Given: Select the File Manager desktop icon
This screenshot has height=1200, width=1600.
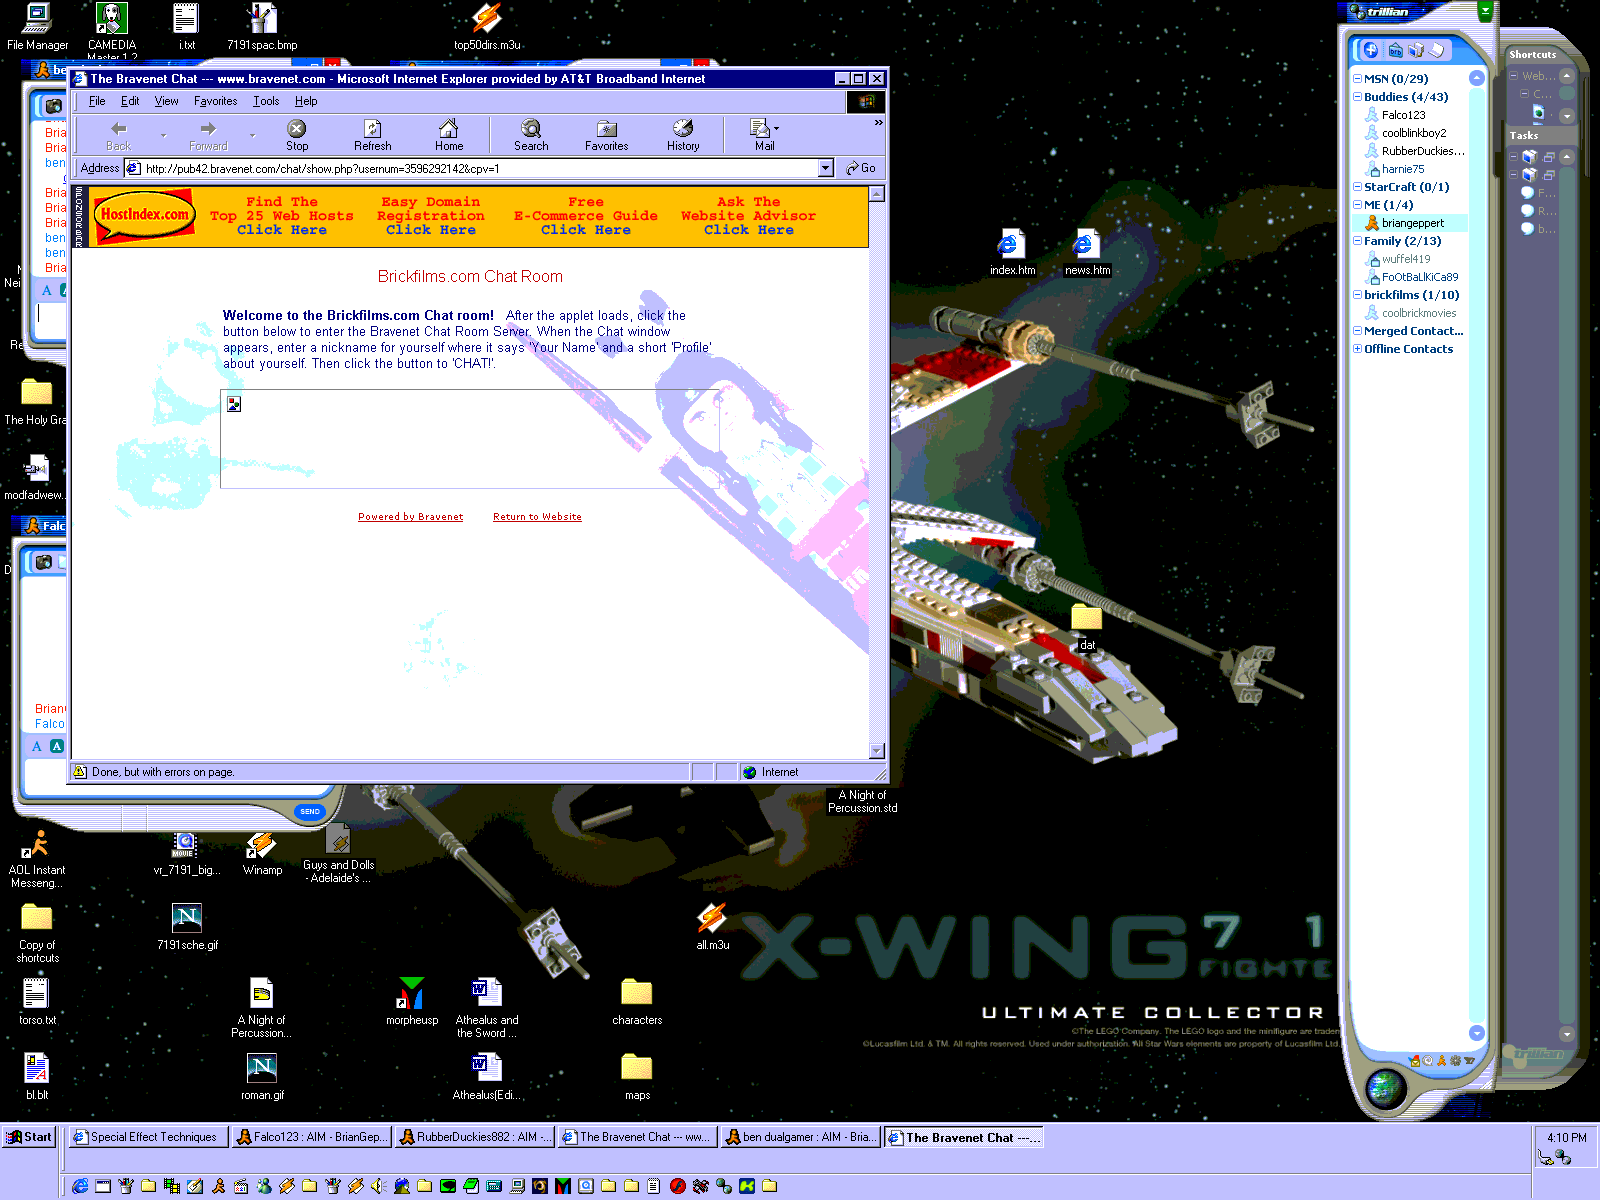Looking at the screenshot, I should click(x=37, y=27).
